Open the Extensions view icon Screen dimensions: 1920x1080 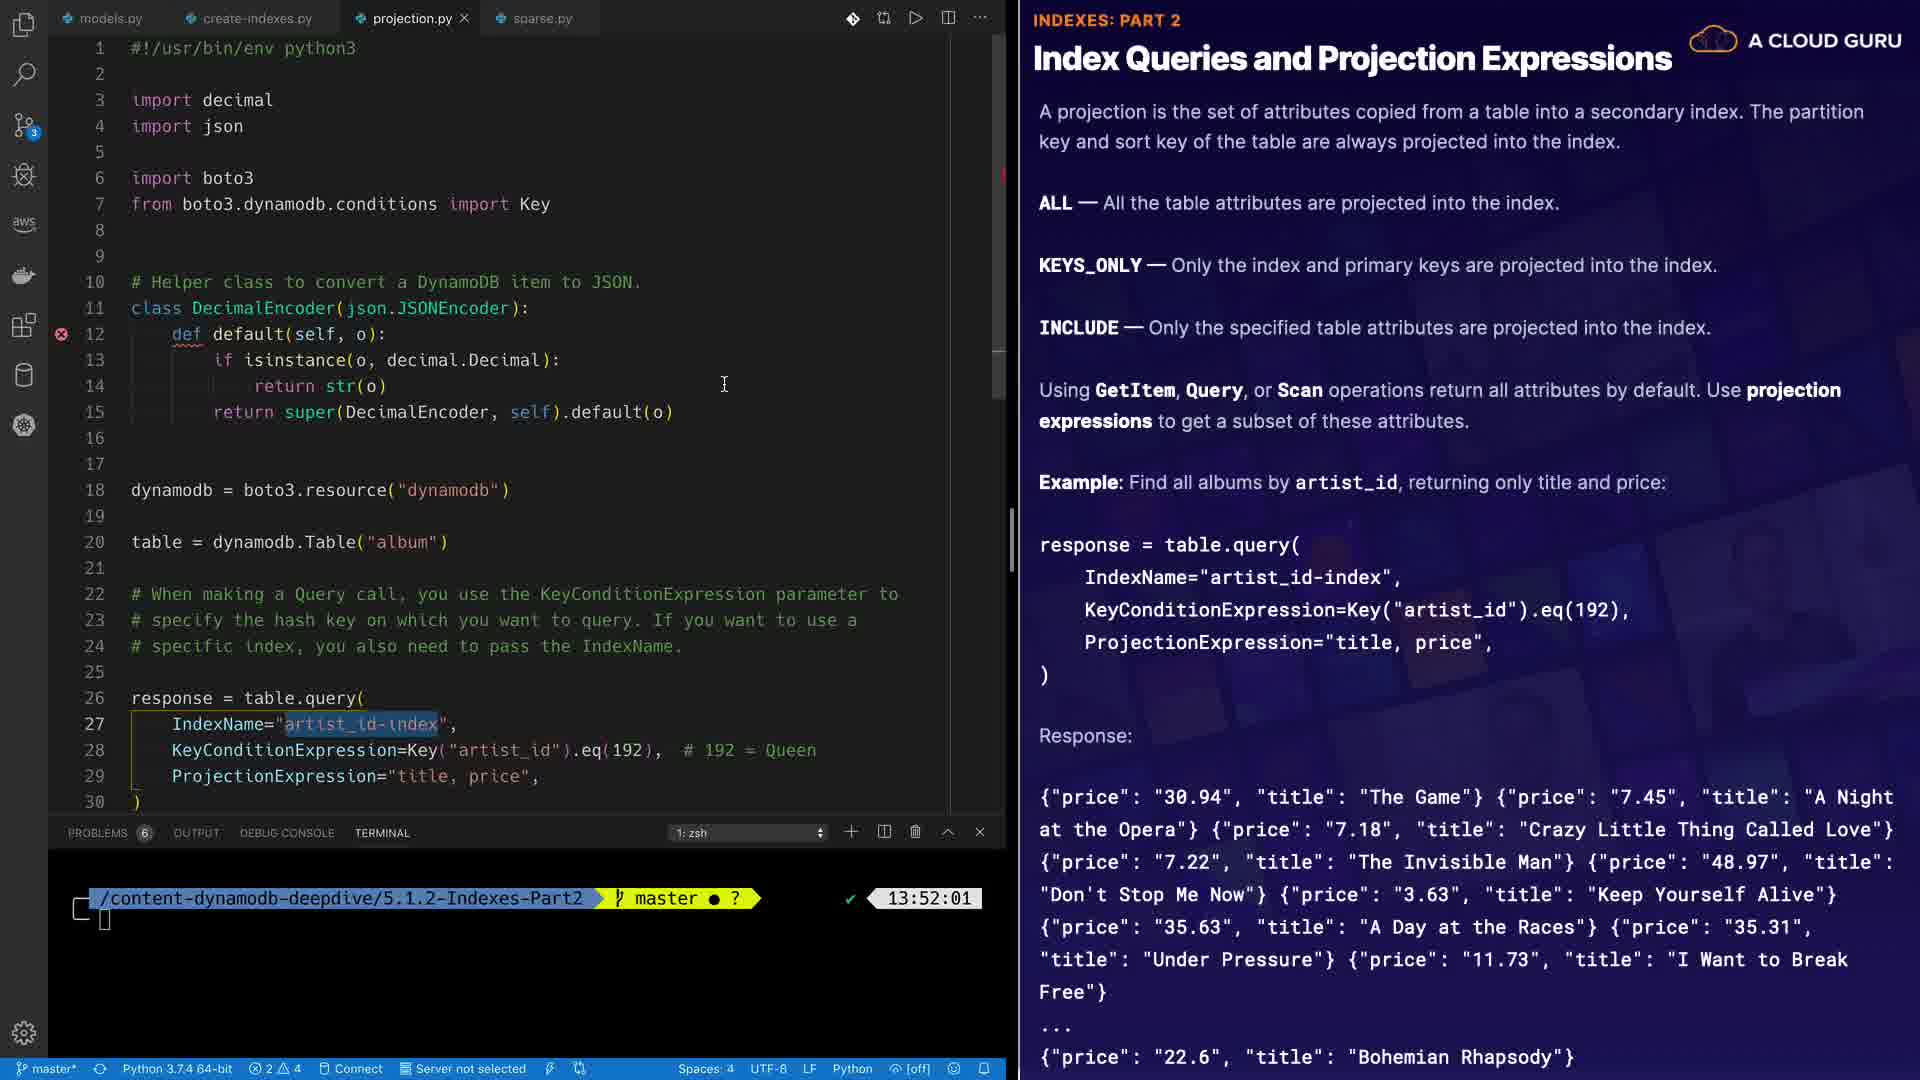24,326
